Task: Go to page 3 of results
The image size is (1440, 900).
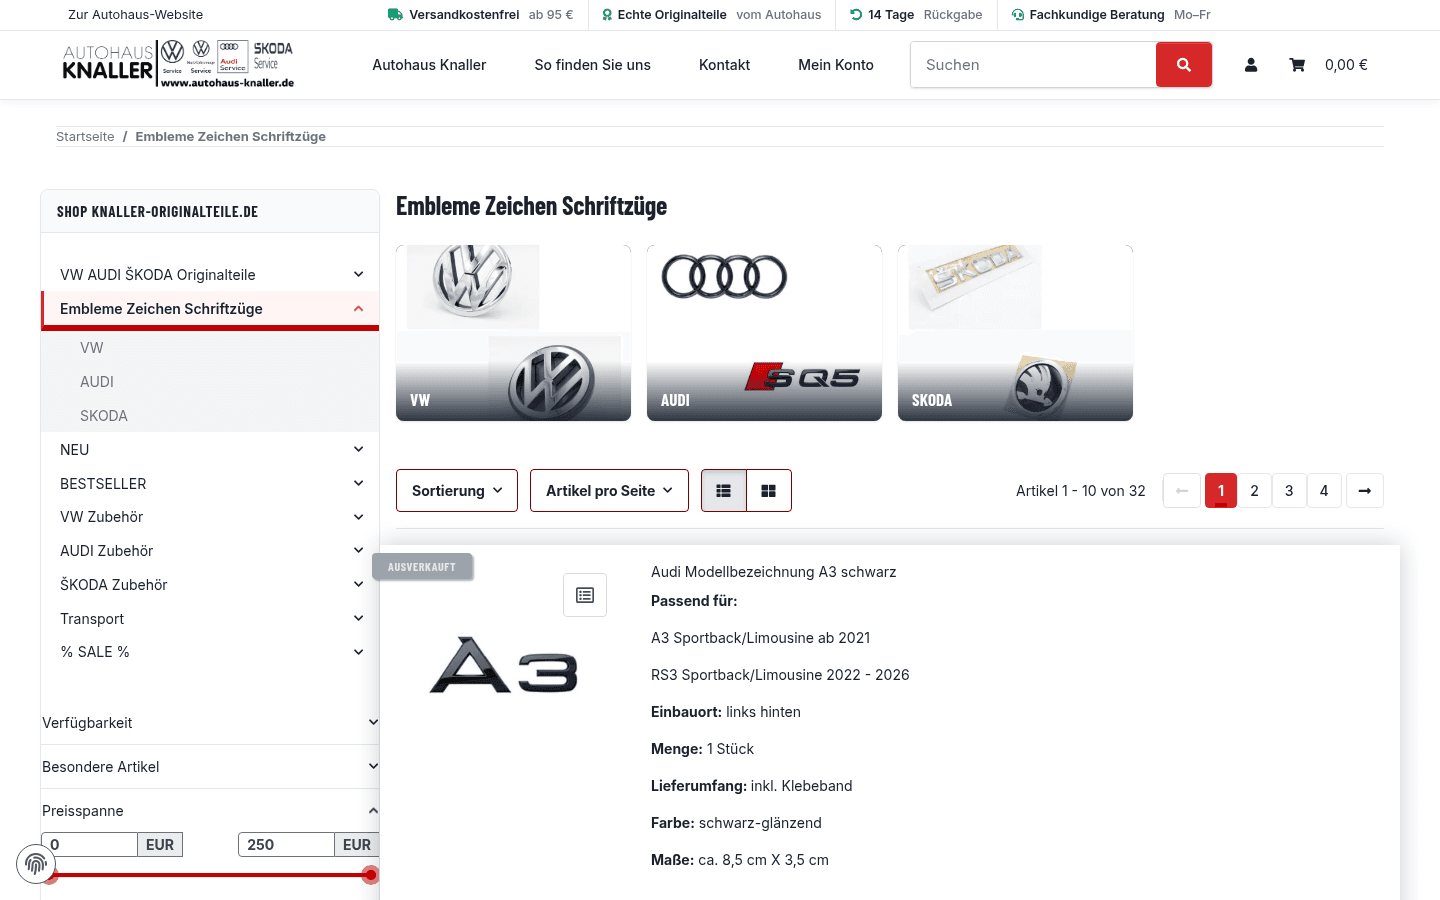Action: pyautogui.click(x=1289, y=491)
